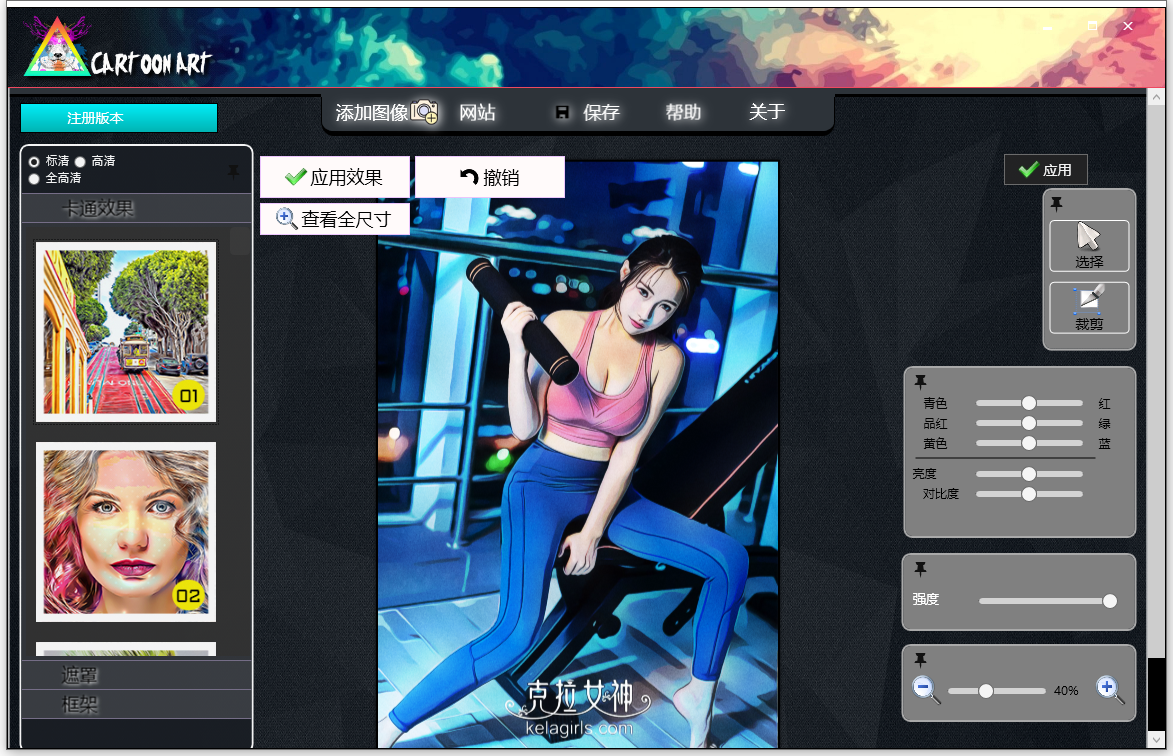Click the zoom in magnifier icon
The width and height of the screenshot is (1173, 756).
pos(1110,689)
